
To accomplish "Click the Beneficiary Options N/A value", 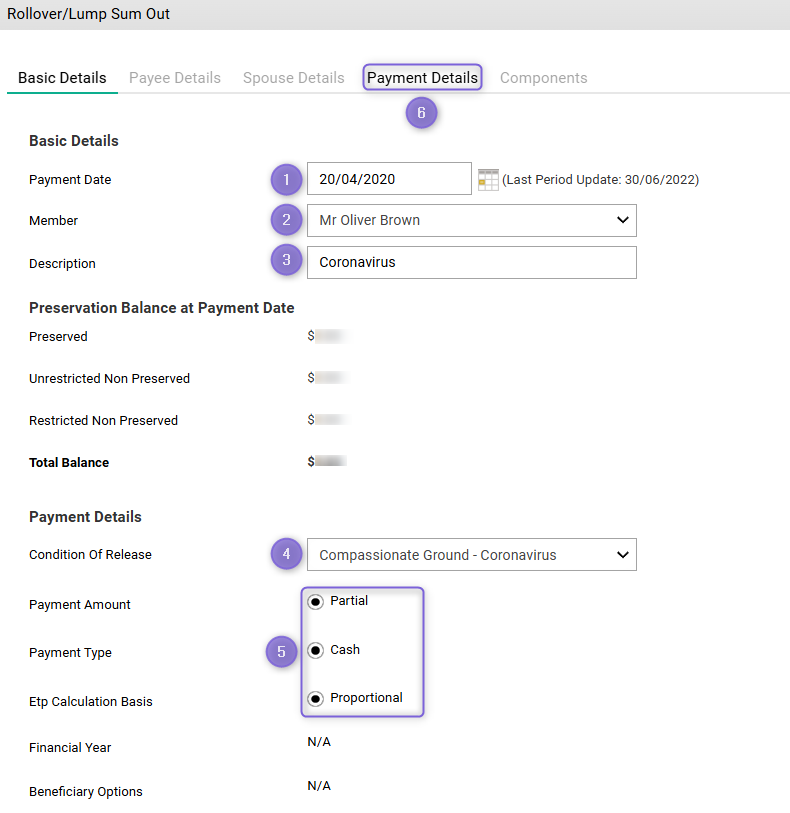I will click(319, 786).
